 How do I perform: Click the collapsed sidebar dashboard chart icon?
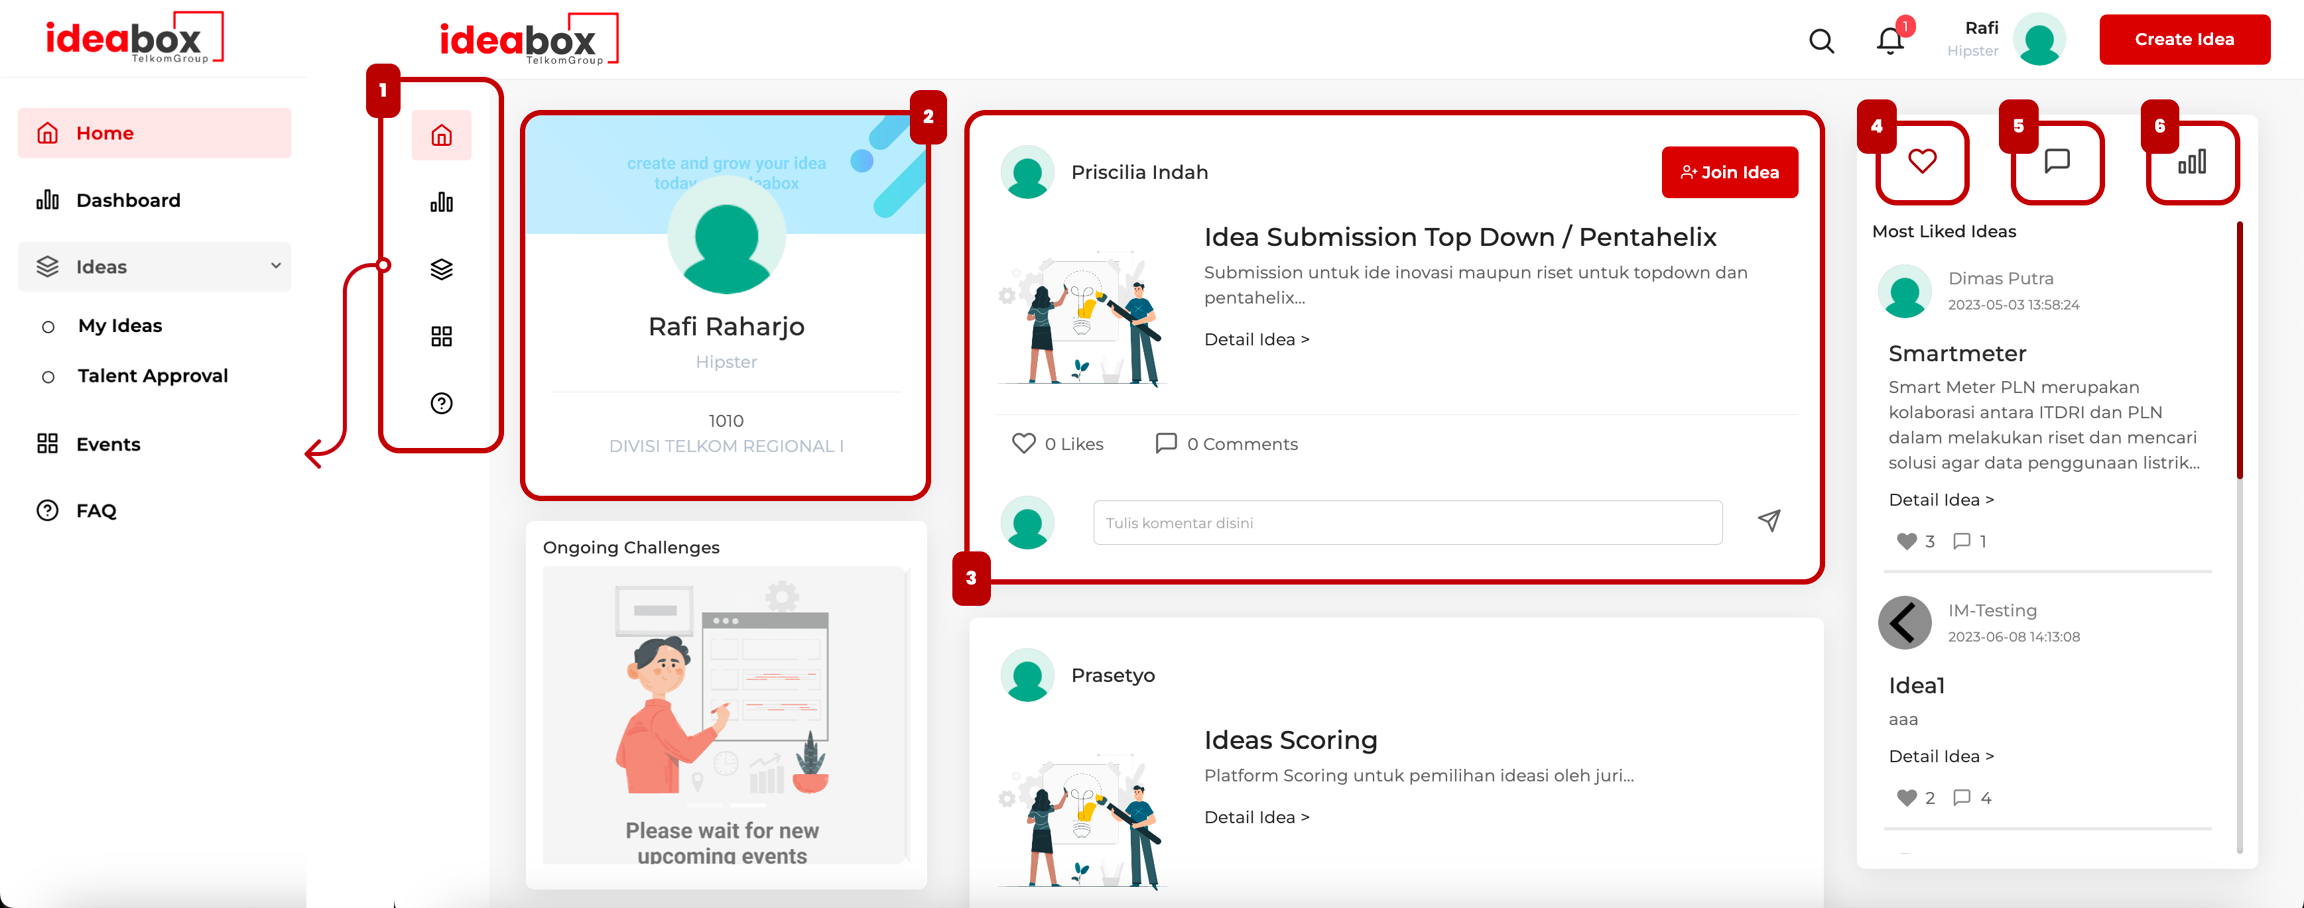pos(441,203)
